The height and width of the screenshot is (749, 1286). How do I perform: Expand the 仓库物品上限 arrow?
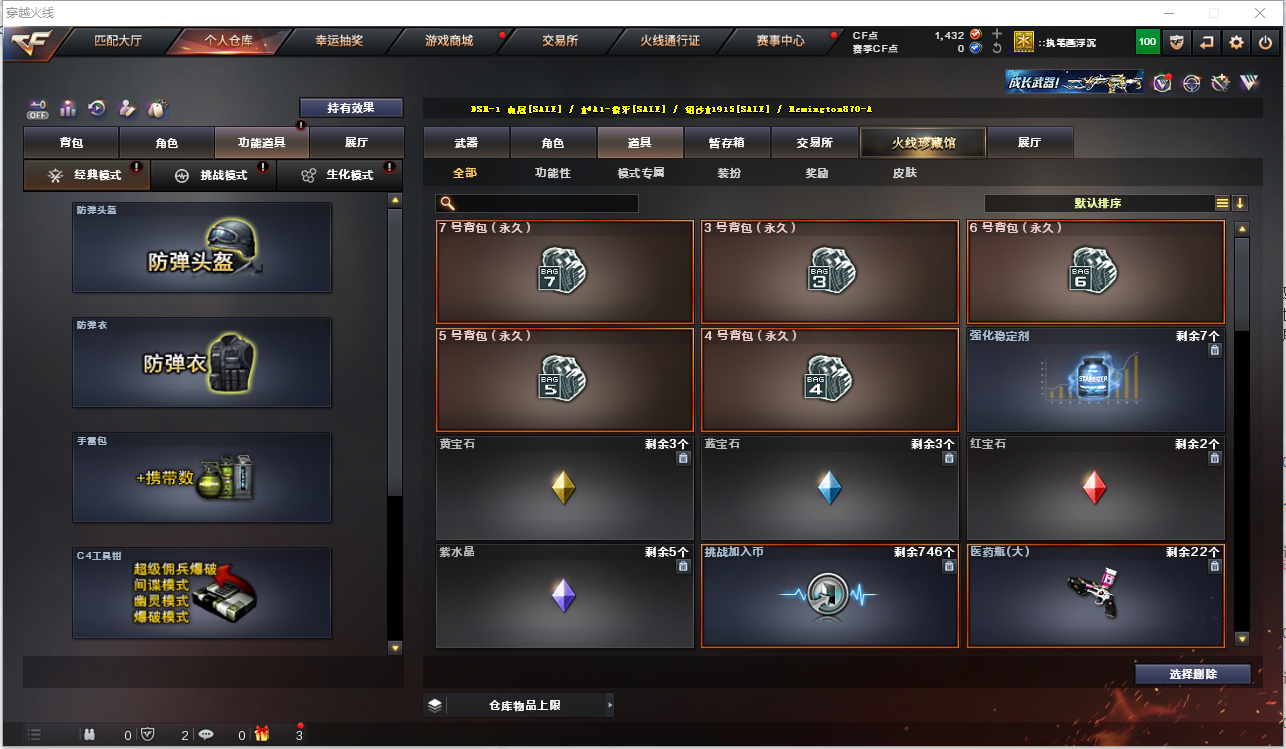pos(609,705)
